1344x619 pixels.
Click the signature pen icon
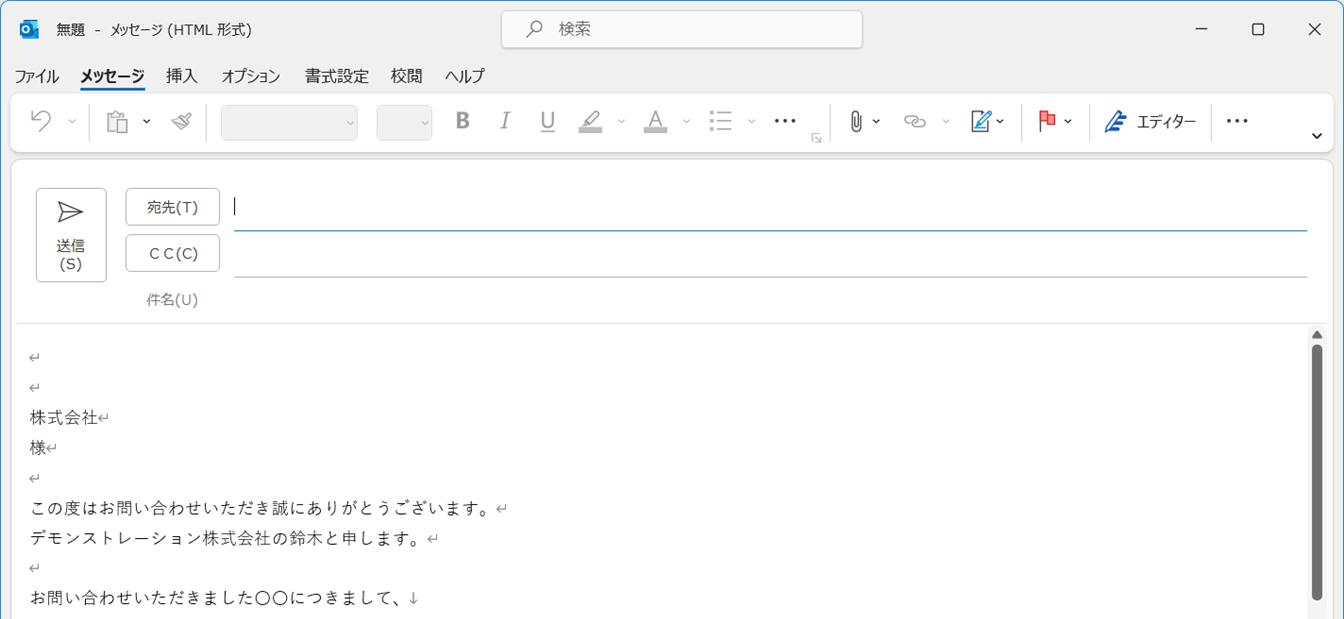tap(980, 122)
